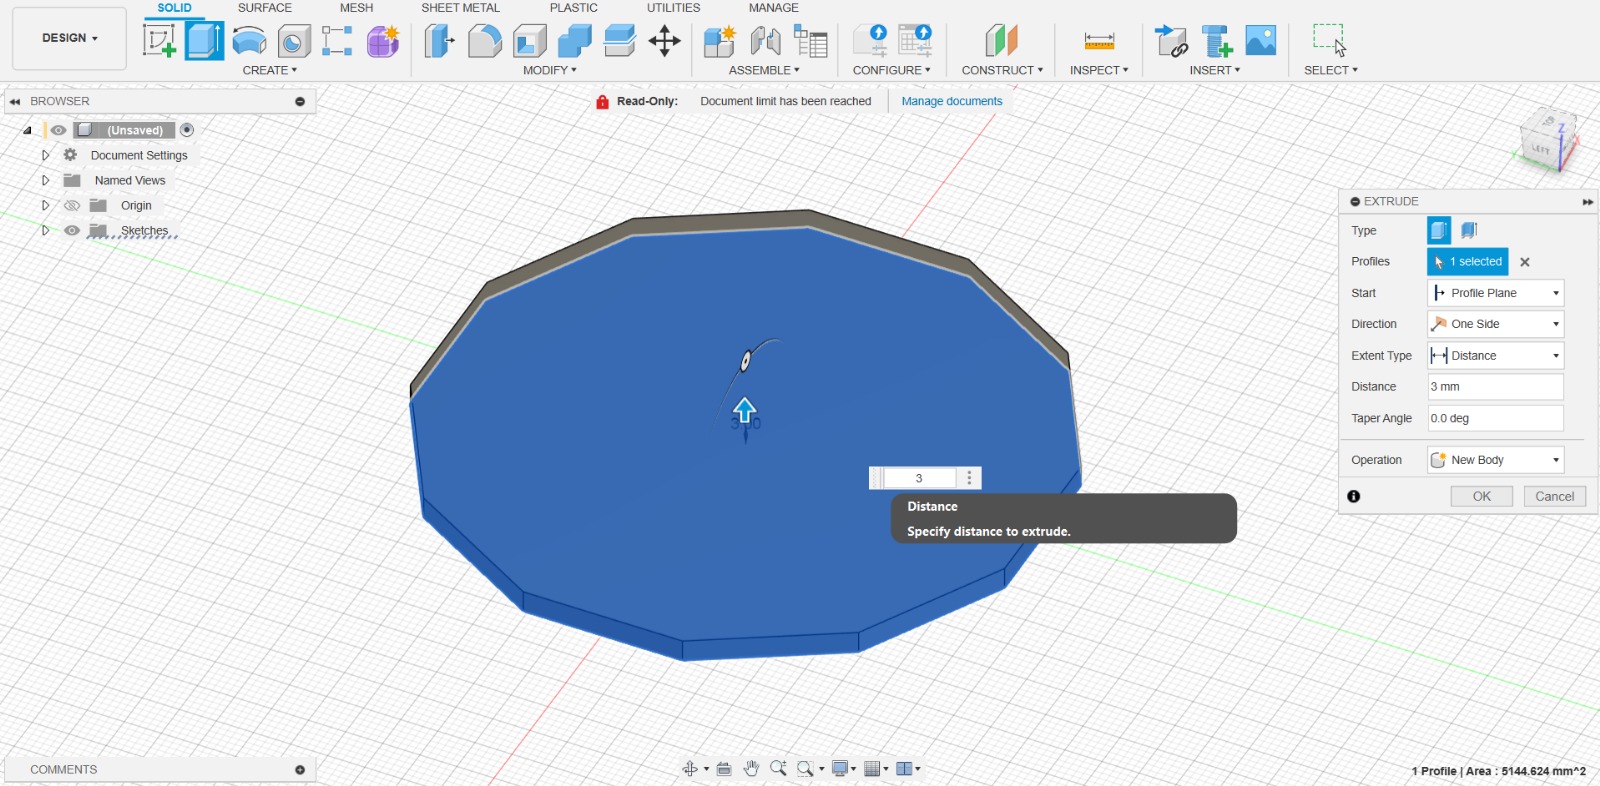Choose the Combine tool icon
The height and width of the screenshot is (786, 1600).
tap(575, 41)
